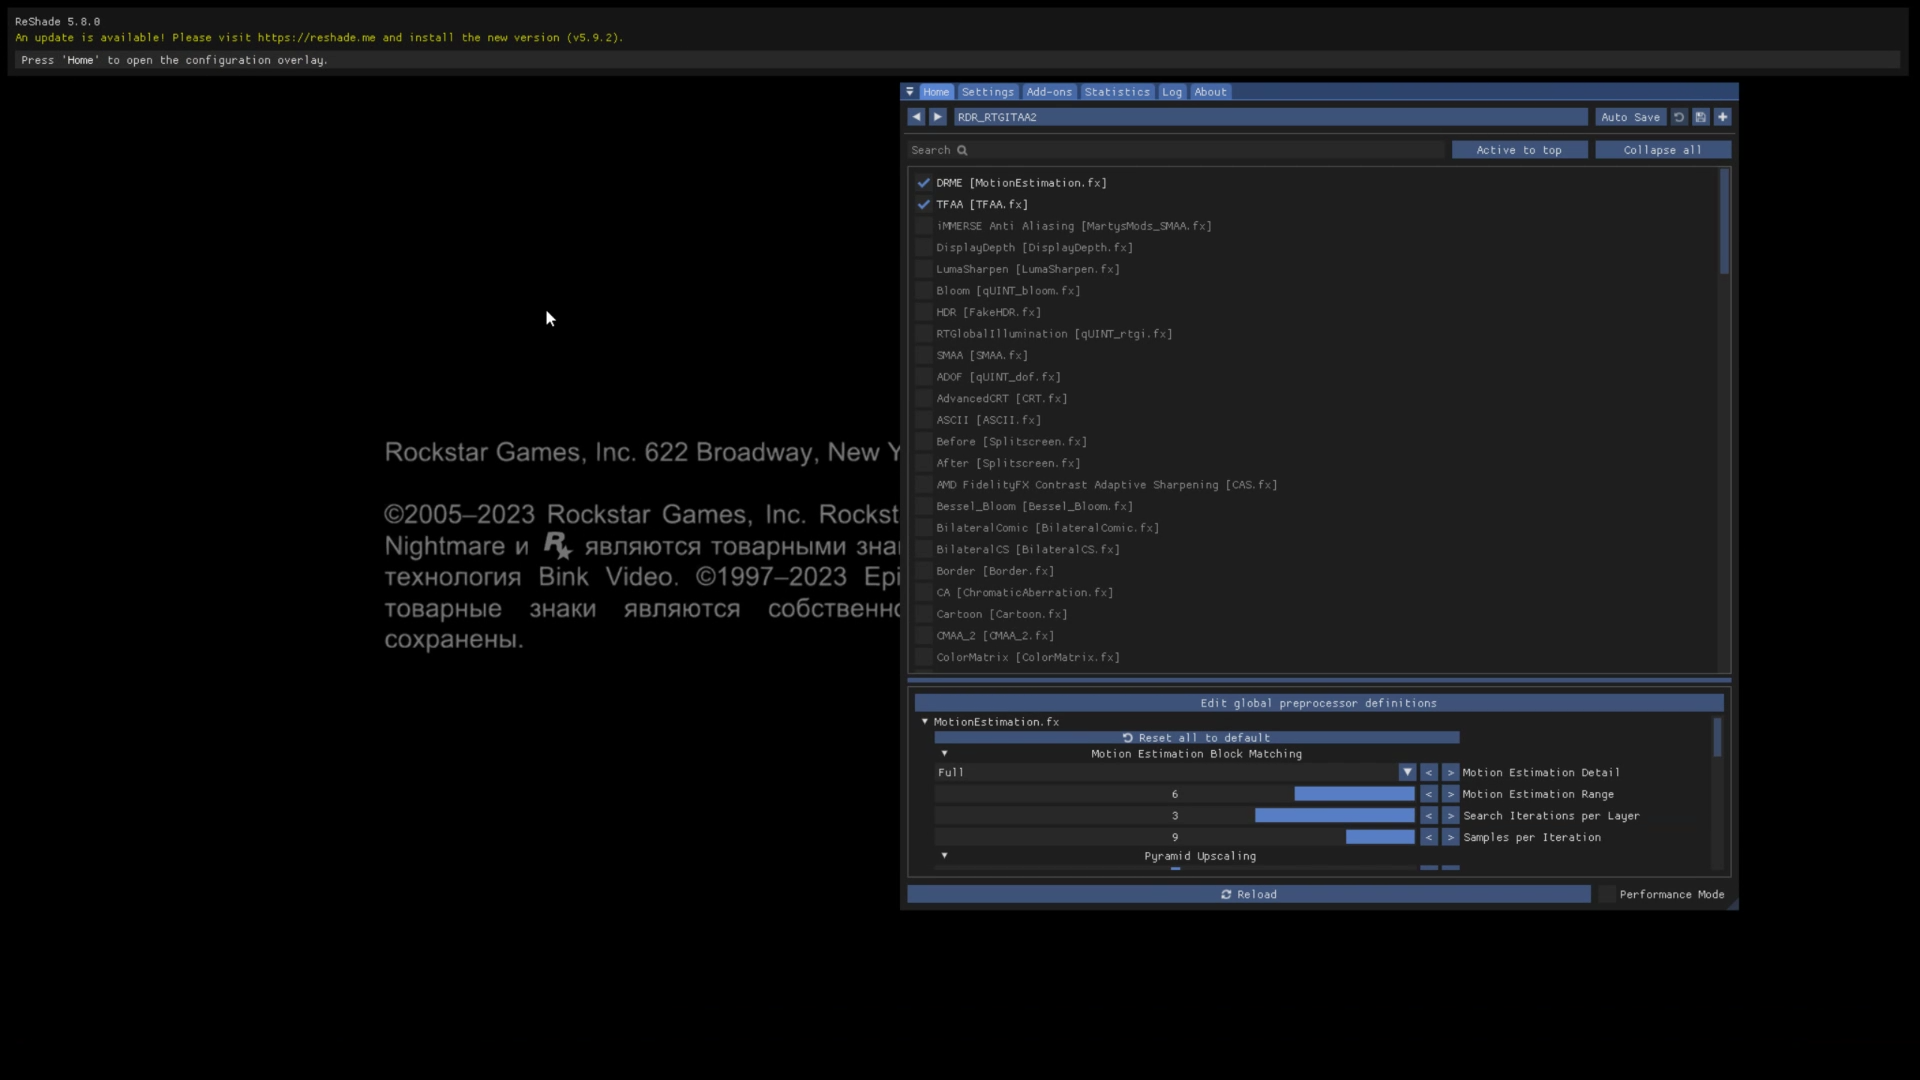The image size is (1920, 1080).
Task: Add a new preset with the plus icon
Action: 1723,117
